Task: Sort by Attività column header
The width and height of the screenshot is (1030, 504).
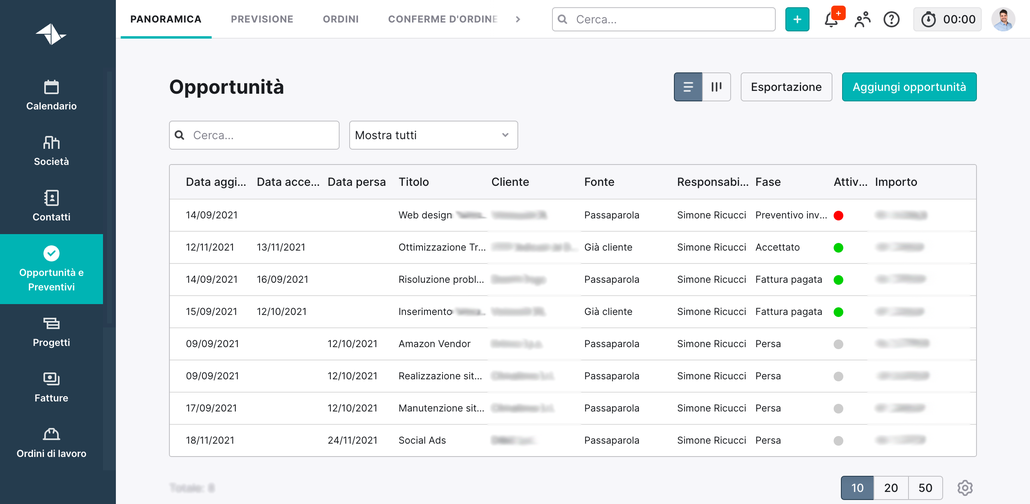Action: [x=850, y=182]
